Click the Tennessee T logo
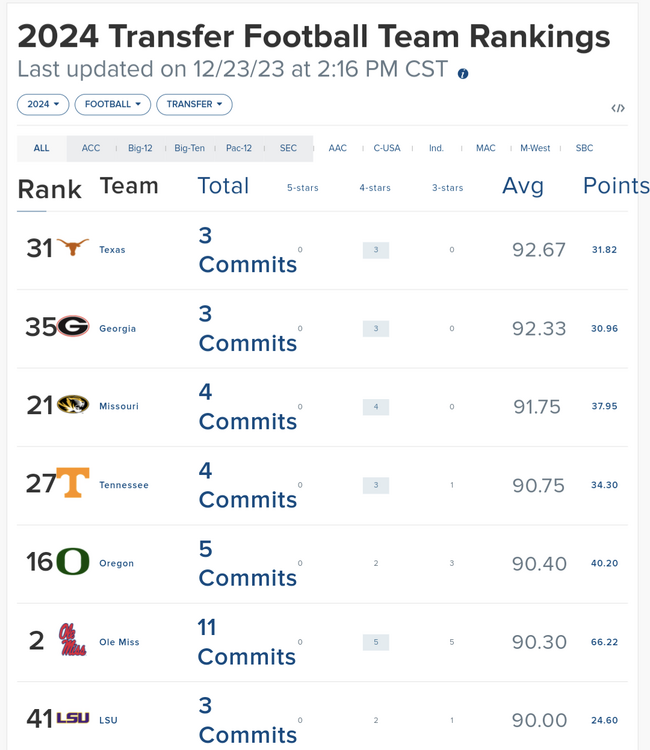The height and width of the screenshot is (750, 650). (x=72, y=484)
